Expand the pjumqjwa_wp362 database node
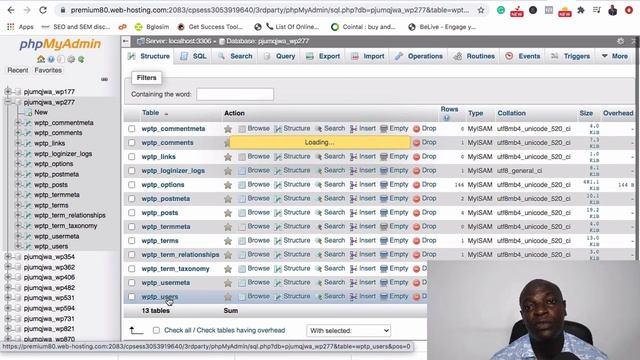The height and width of the screenshot is (360, 640). (x=8, y=267)
